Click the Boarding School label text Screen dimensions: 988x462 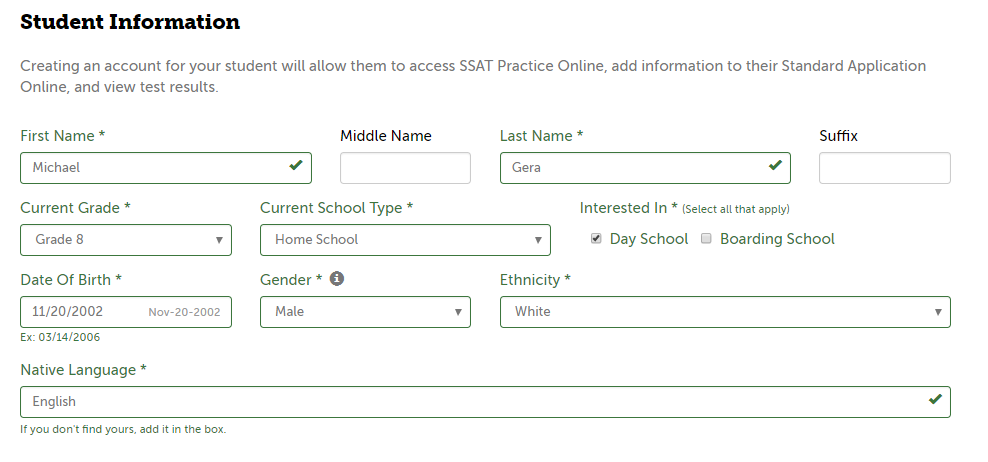click(777, 239)
